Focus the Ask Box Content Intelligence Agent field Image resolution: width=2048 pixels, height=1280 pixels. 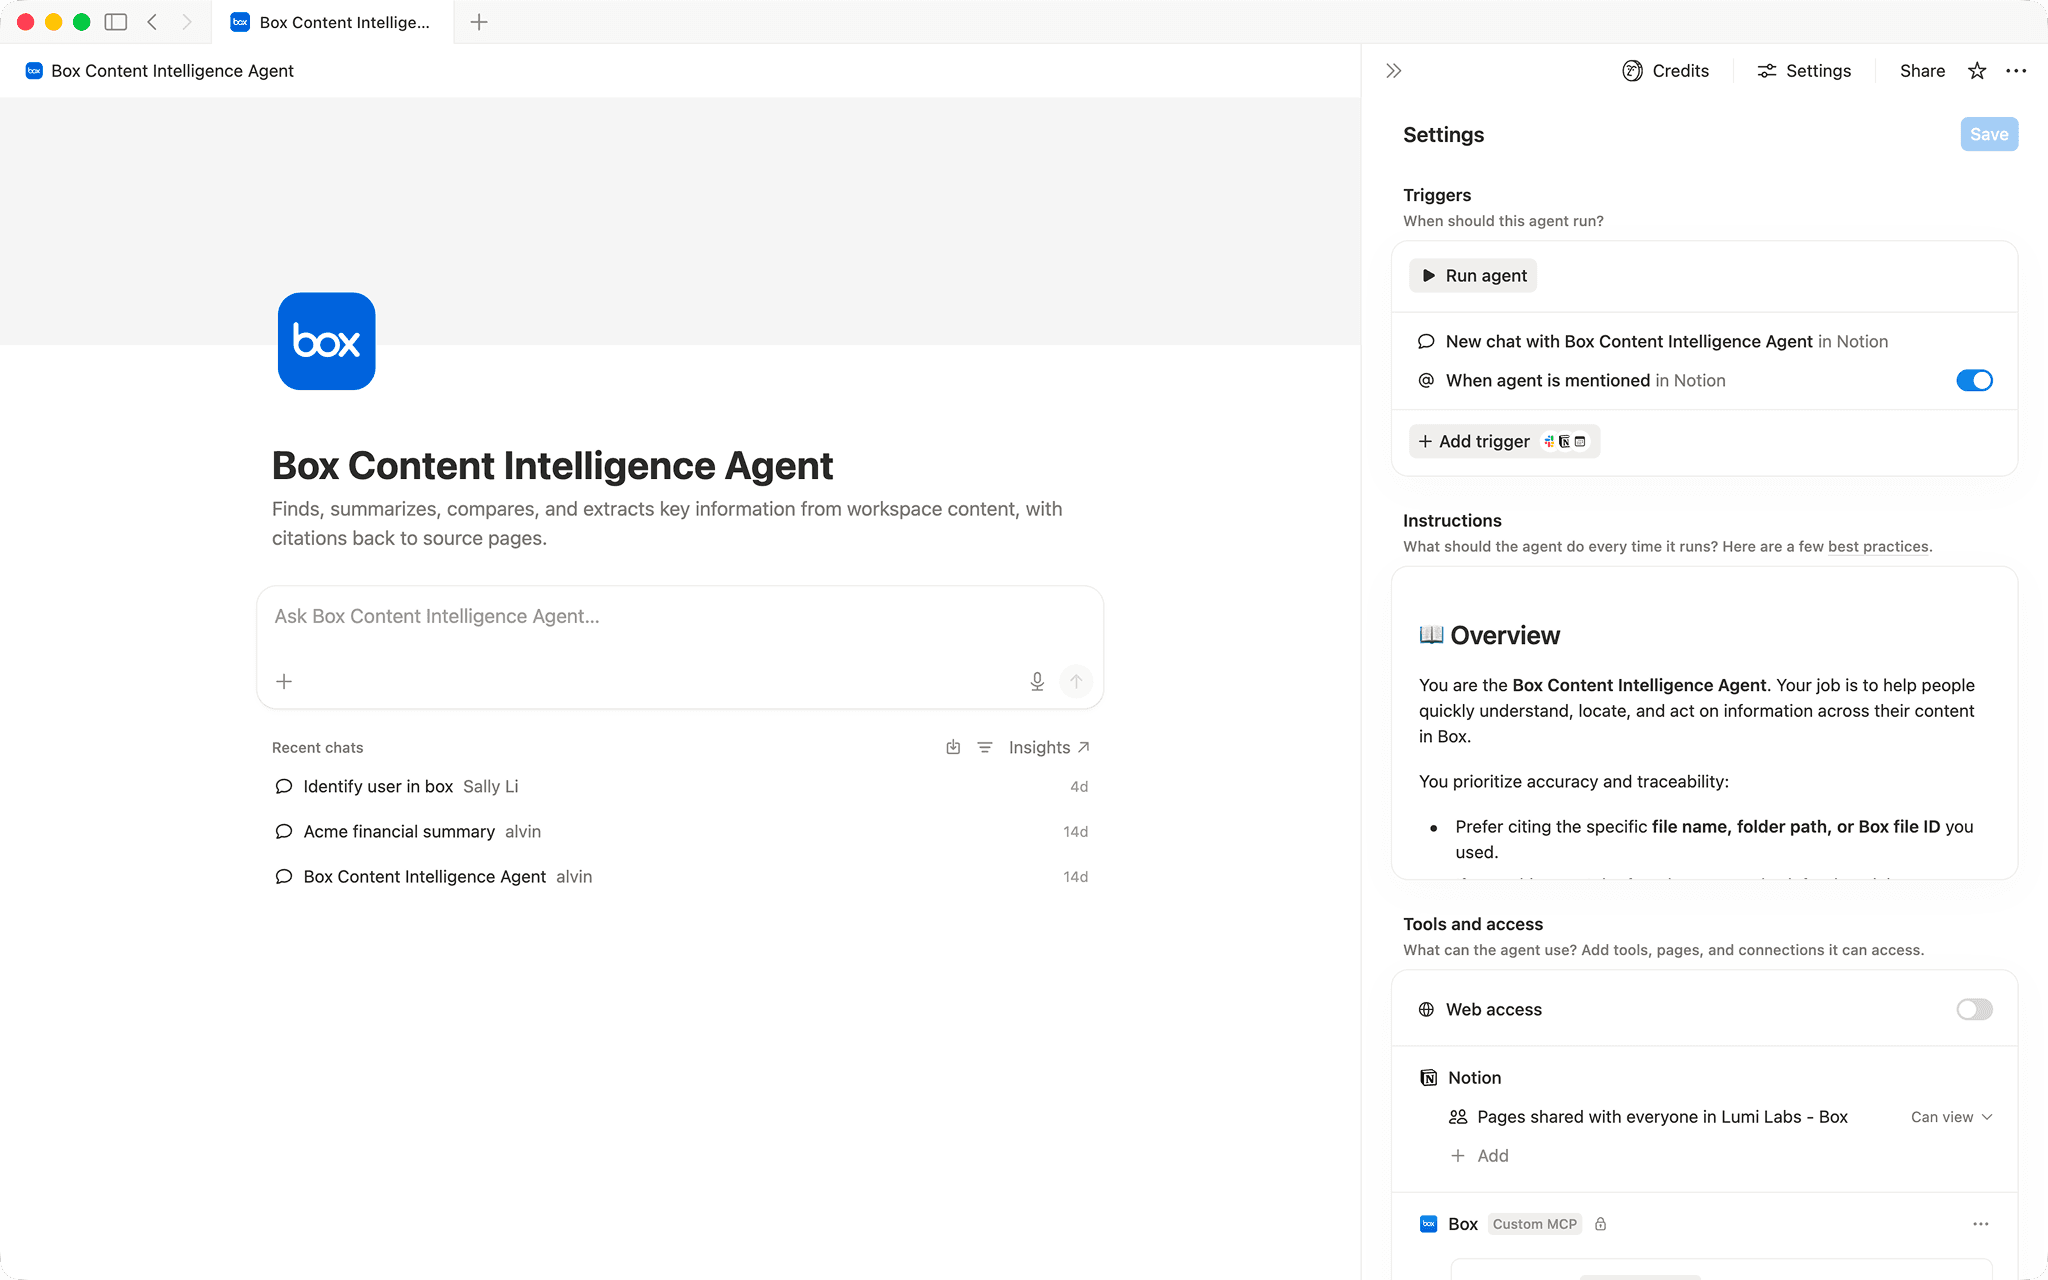tap(680, 617)
